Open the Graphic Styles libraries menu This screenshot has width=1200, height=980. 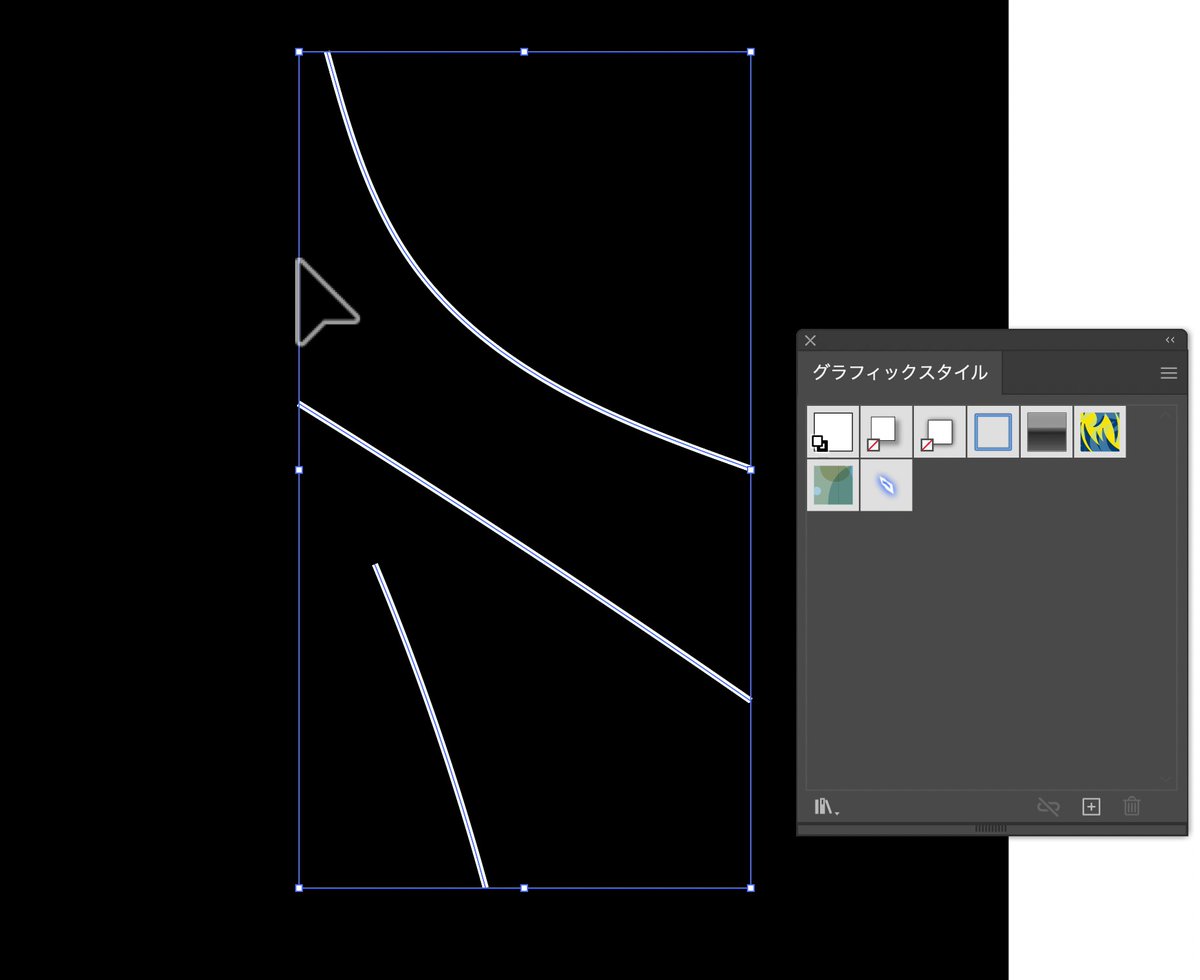[826, 806]
